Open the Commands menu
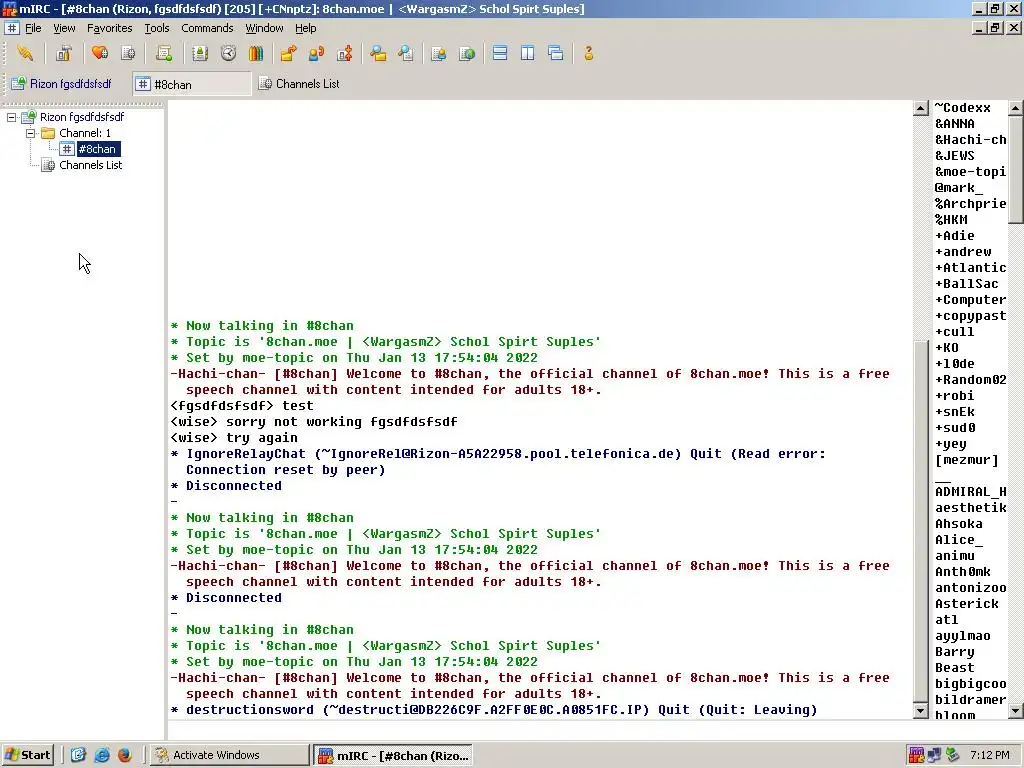This screenshot has height=768, width=1024. click(207, 28)
